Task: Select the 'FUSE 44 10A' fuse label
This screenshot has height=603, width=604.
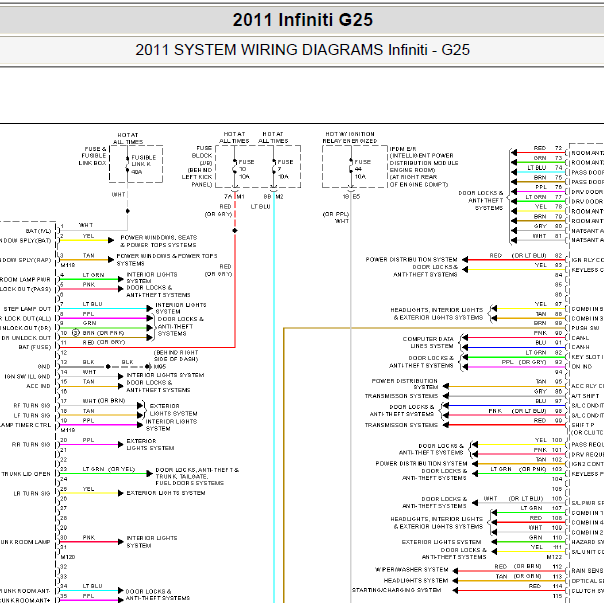Action: click(362, 169)
